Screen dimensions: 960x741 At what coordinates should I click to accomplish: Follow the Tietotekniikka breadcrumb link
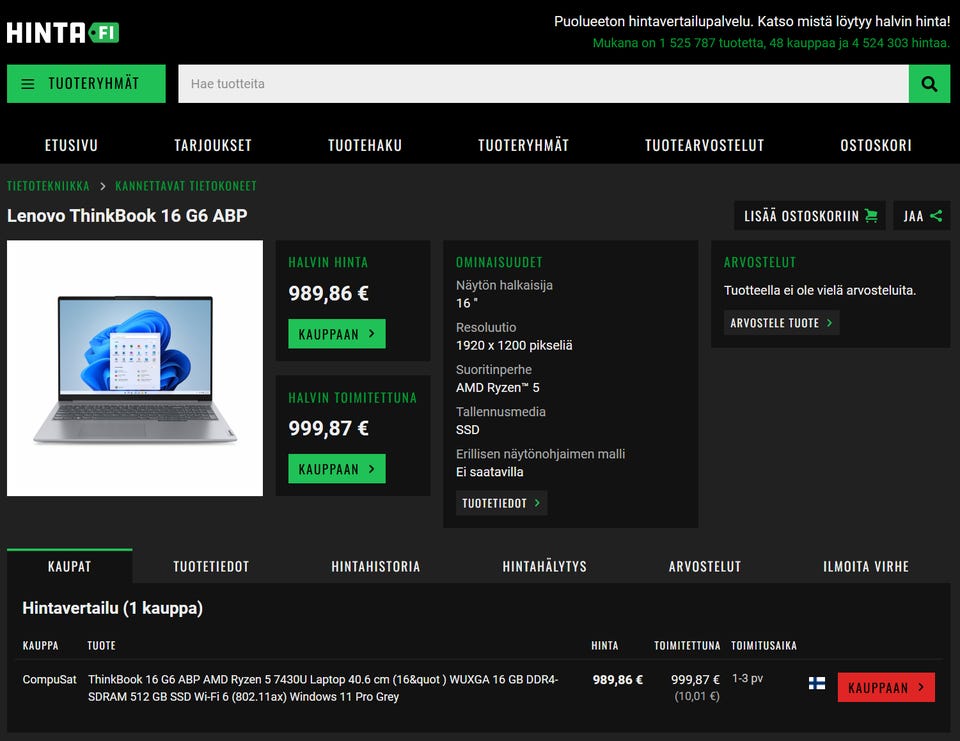click(x=48, y=186)
